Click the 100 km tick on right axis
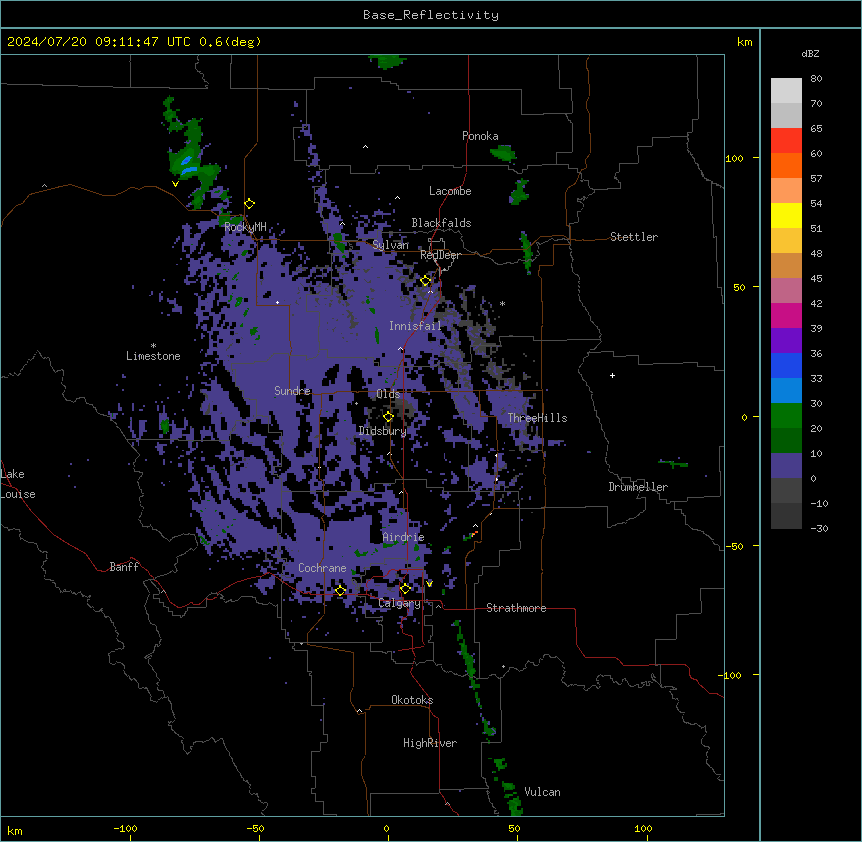 coord(734,158)
